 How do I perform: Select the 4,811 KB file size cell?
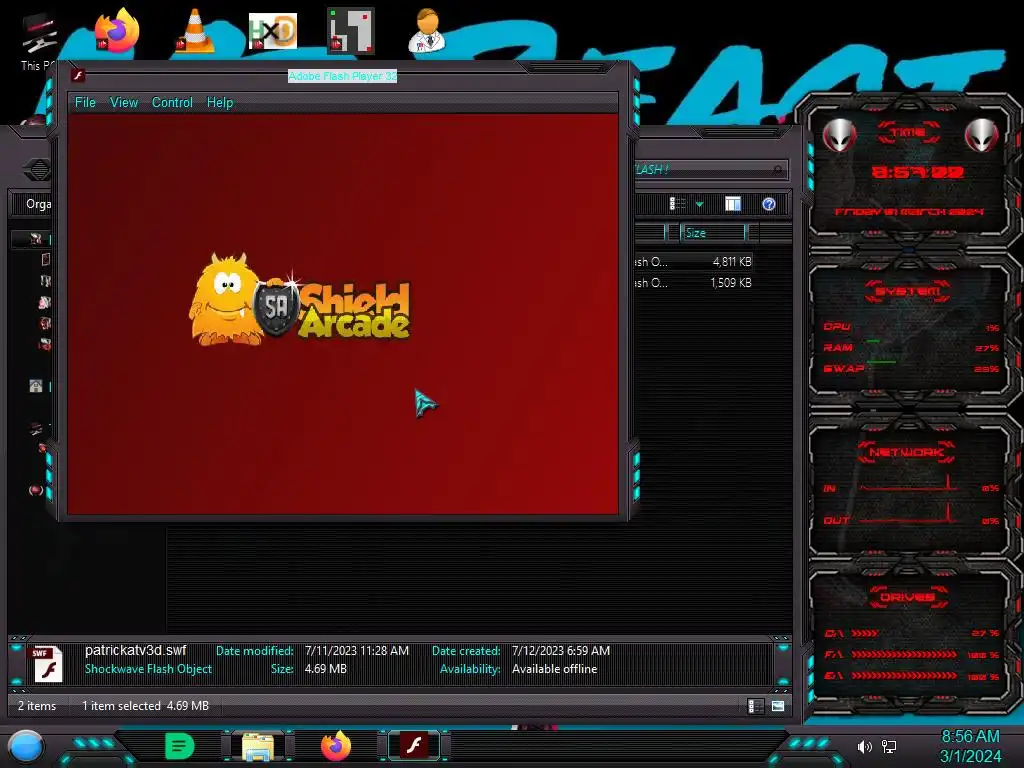[731, 262]
